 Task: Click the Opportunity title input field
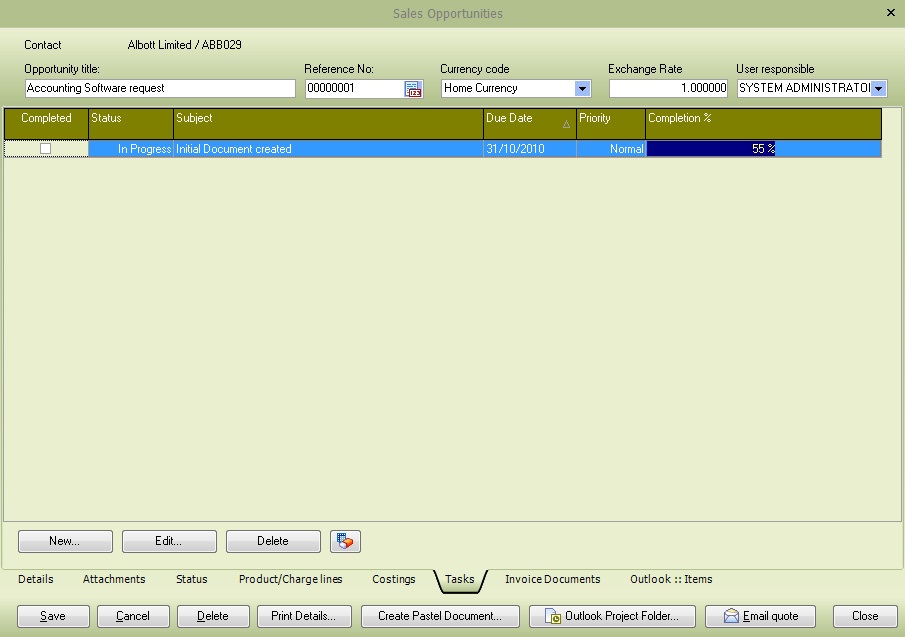tap(158, 88)
